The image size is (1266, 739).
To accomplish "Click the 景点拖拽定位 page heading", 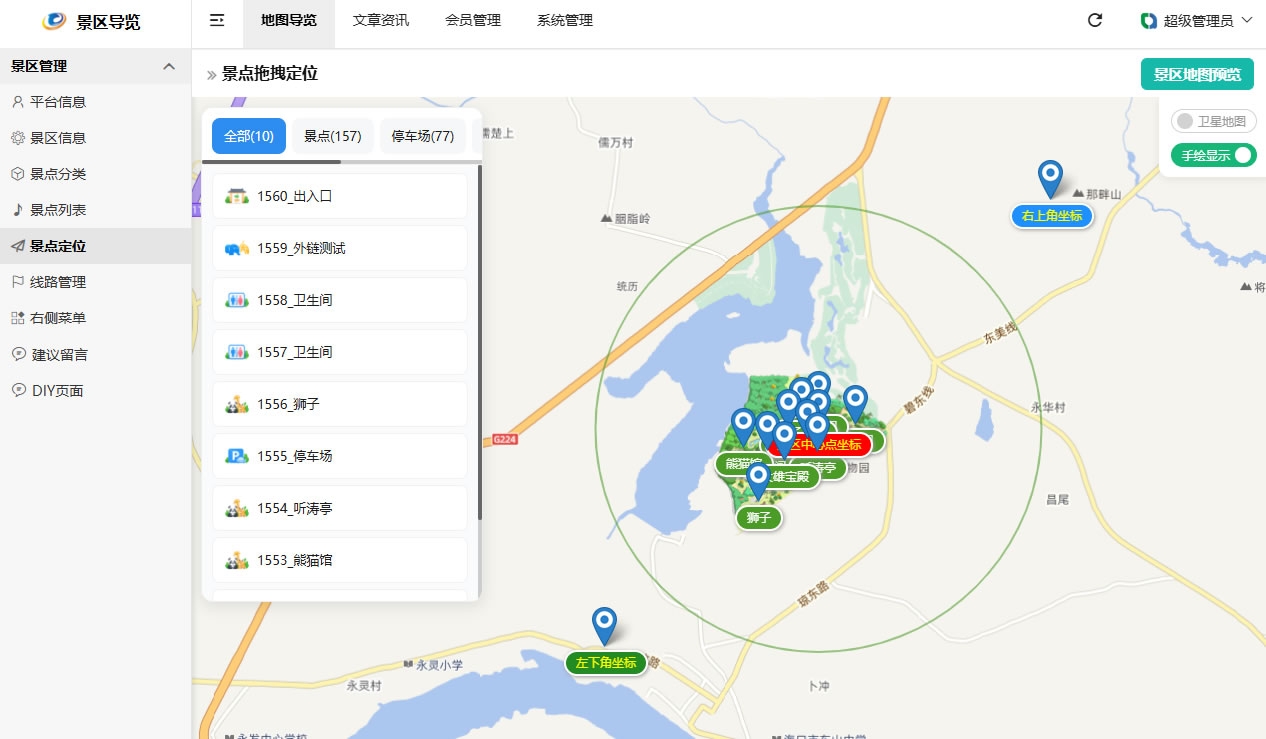I will pos(270,74).
